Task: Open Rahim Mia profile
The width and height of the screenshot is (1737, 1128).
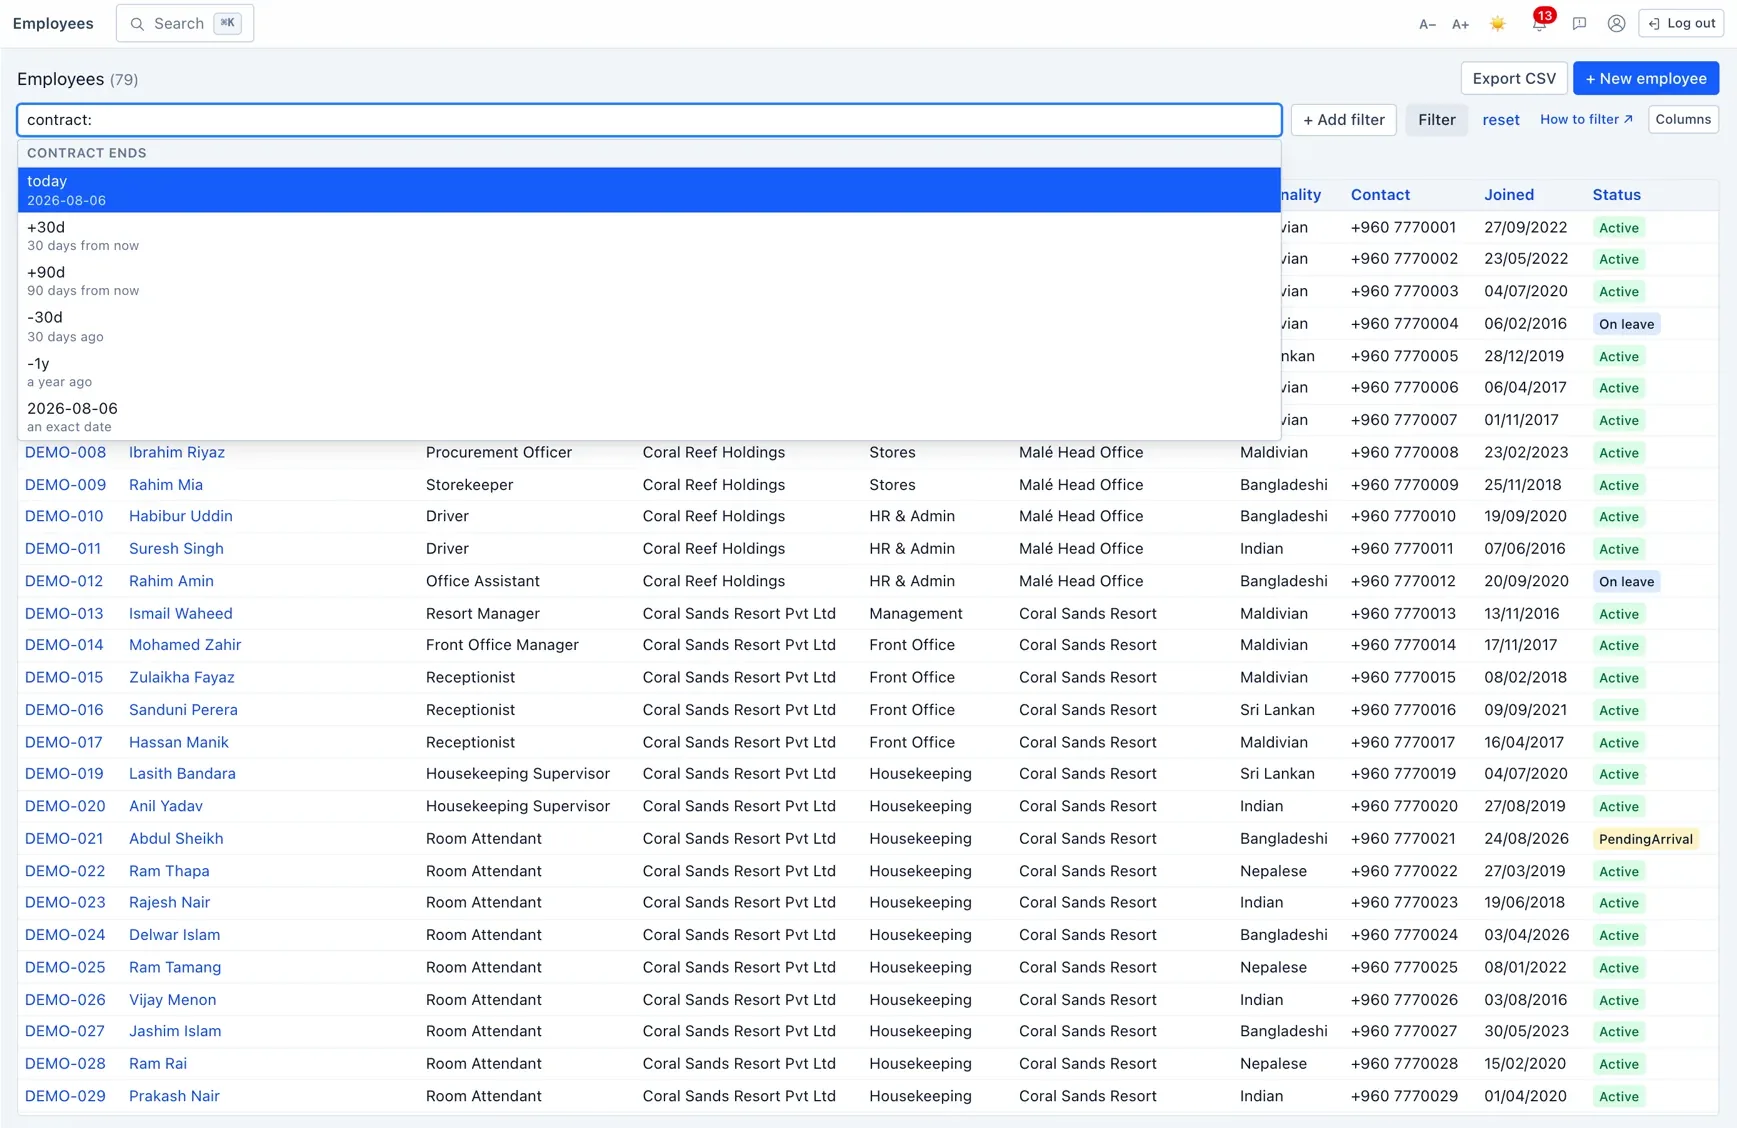Action: [166, 485]
